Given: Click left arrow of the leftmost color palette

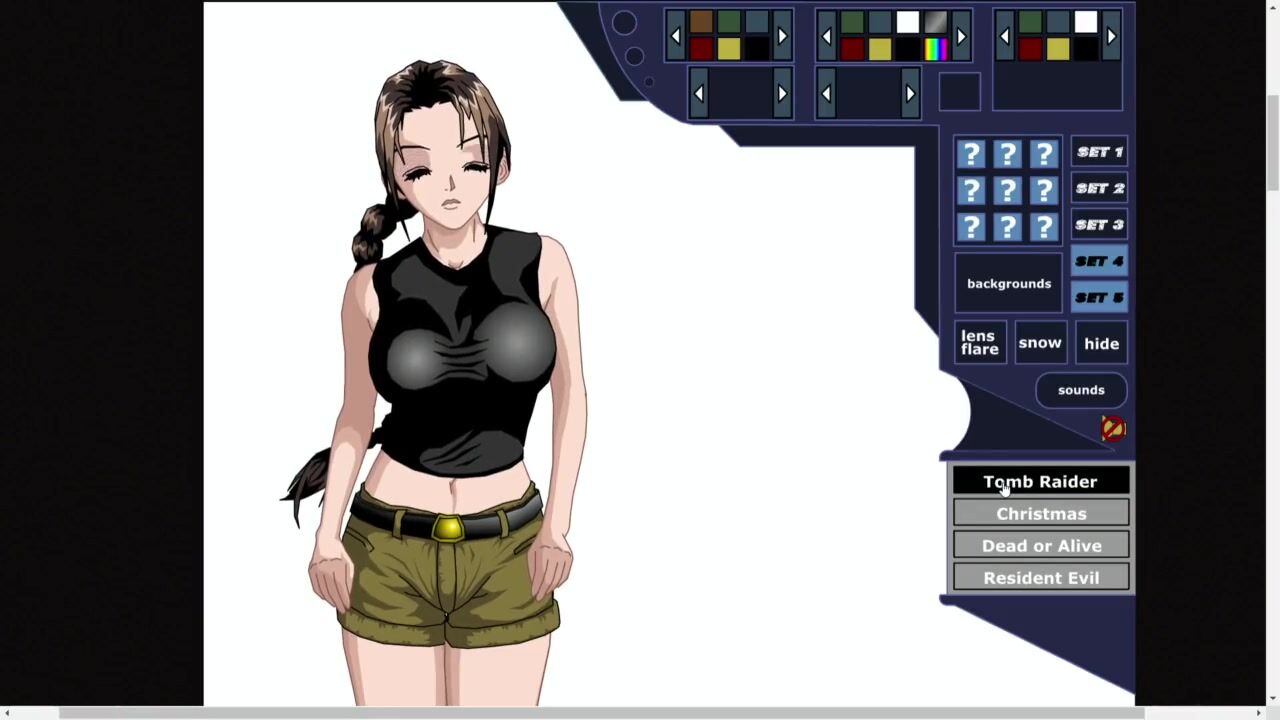Looking at the screenshot, I should pyautogui.click(x=676, y=36).
